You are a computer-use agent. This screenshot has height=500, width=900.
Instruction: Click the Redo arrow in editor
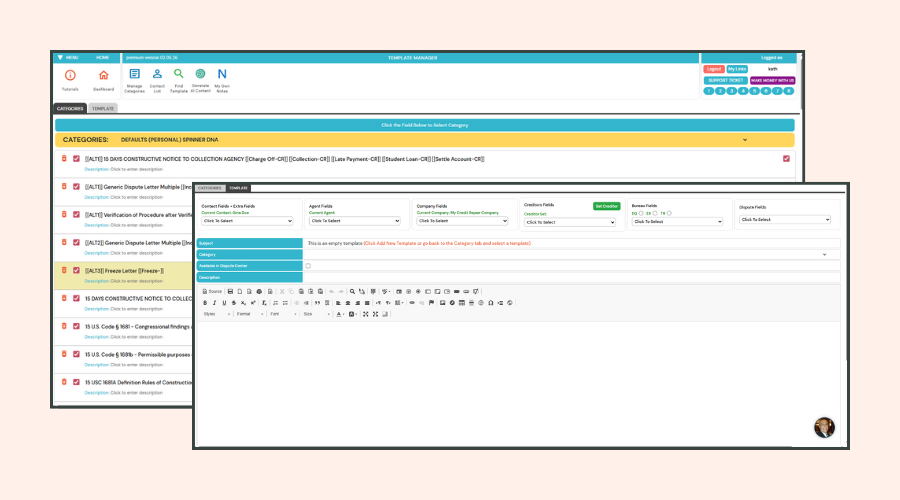tap(341, 292)
